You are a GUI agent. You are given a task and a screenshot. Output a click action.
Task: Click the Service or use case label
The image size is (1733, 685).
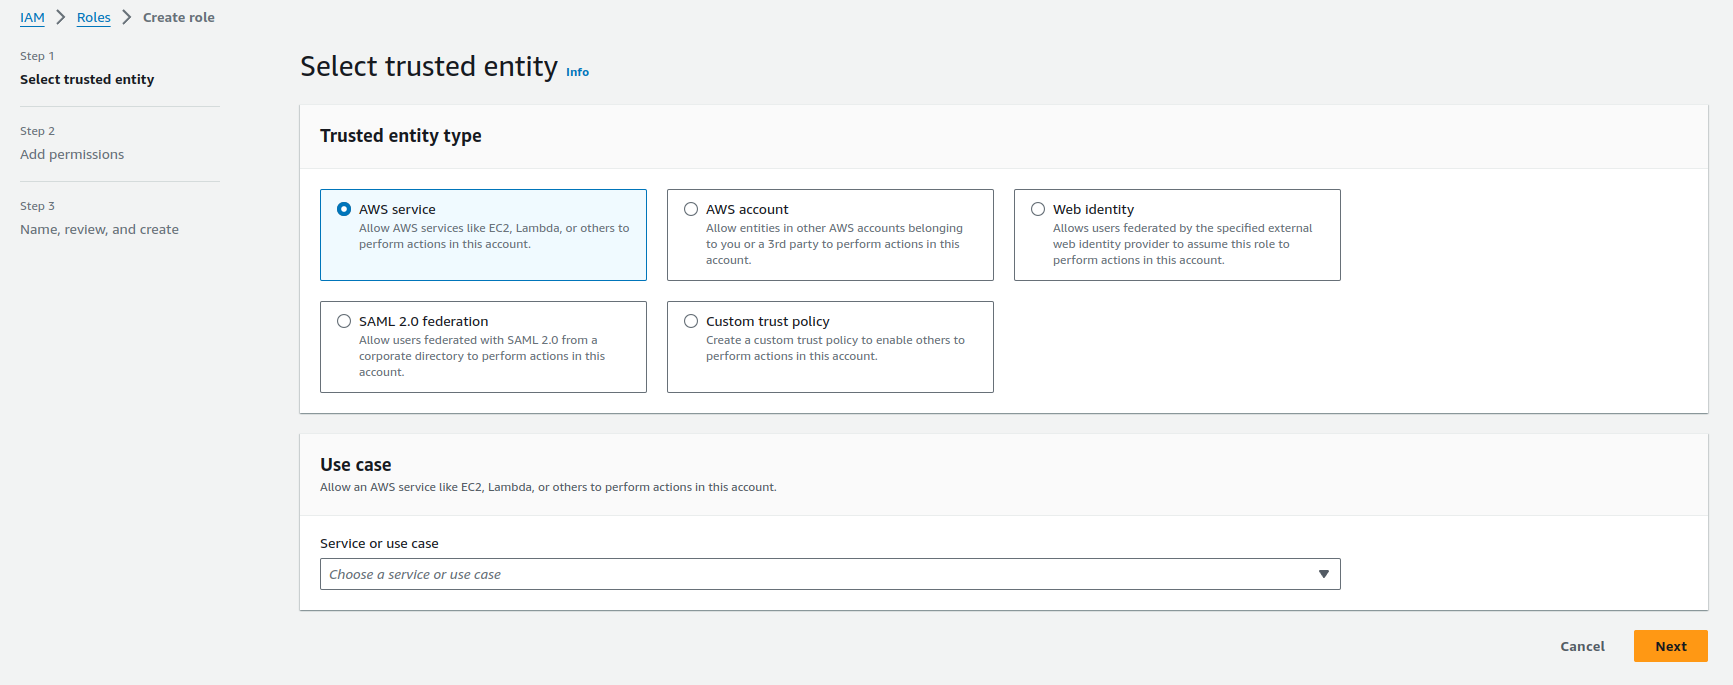(379, 543)
